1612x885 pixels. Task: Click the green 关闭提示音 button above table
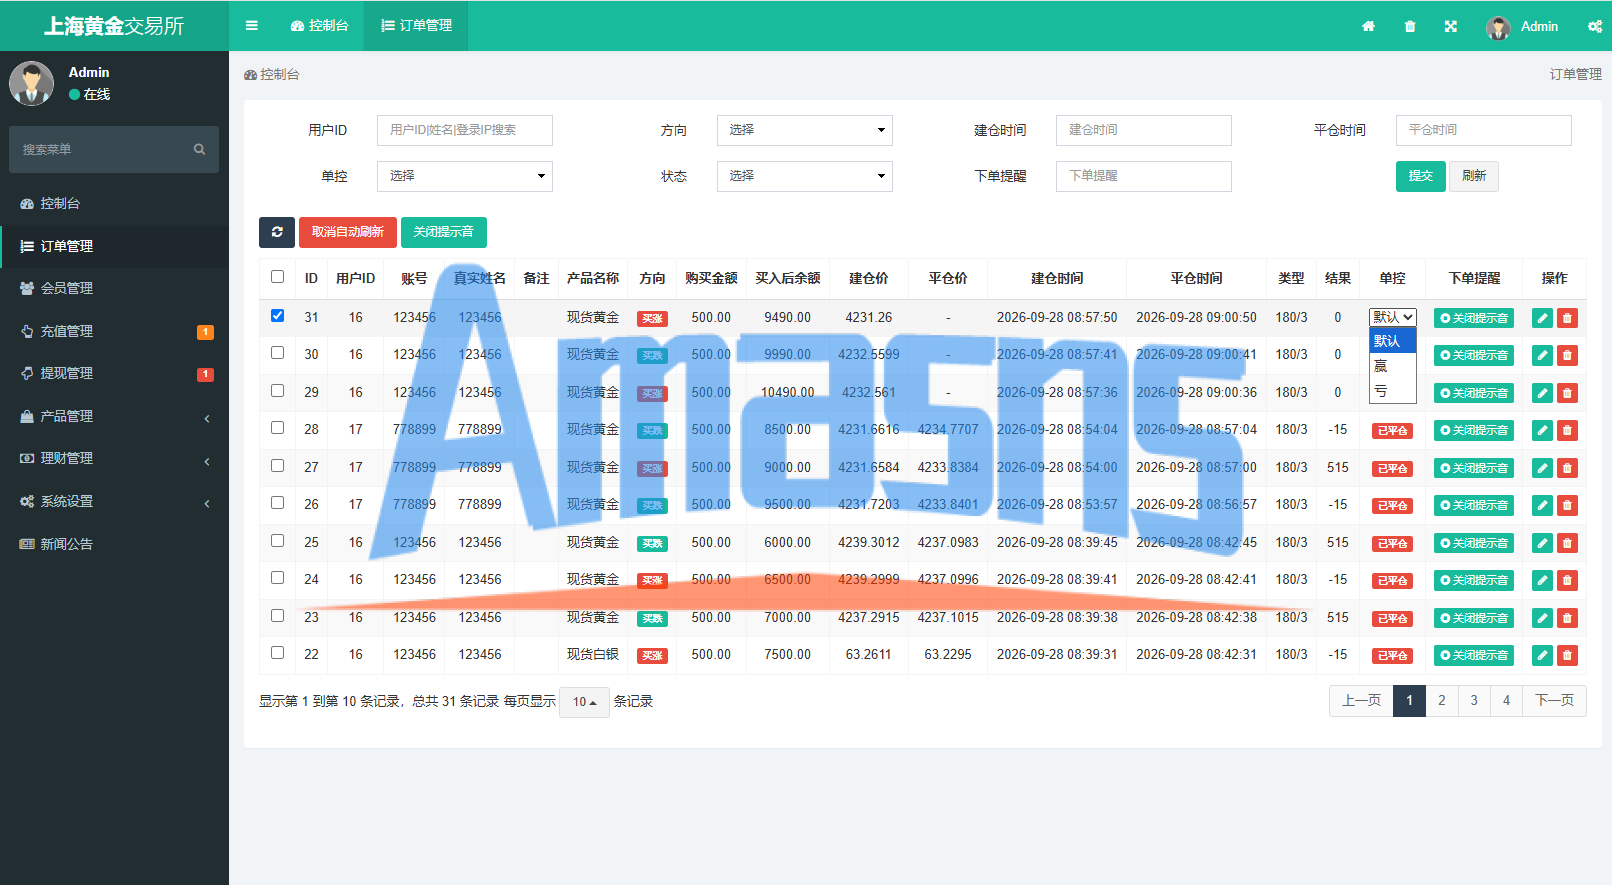(444, 232)
